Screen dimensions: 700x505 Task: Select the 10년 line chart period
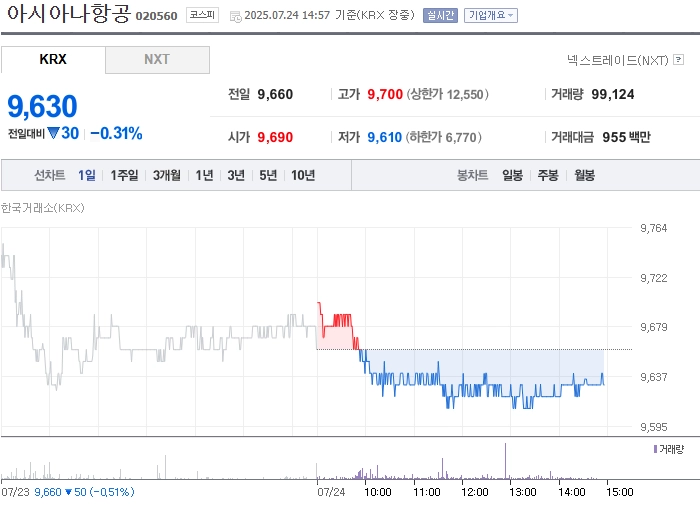point(303,175)
